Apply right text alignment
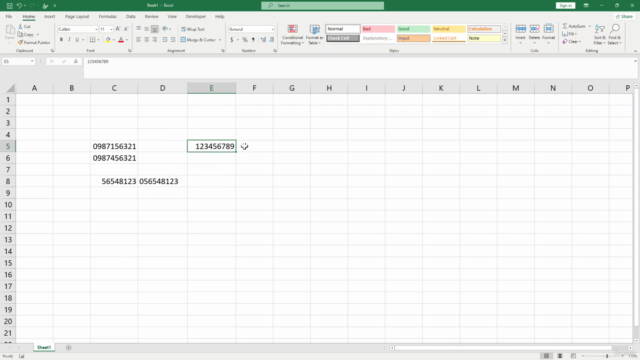 coord(155,40)
